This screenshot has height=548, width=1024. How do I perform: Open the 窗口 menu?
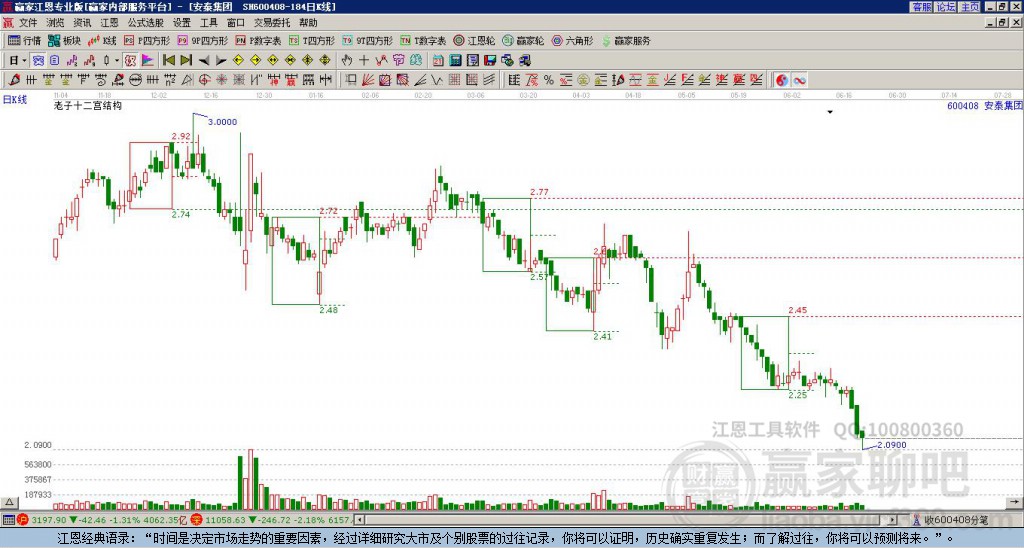click(x=236, y=23)
